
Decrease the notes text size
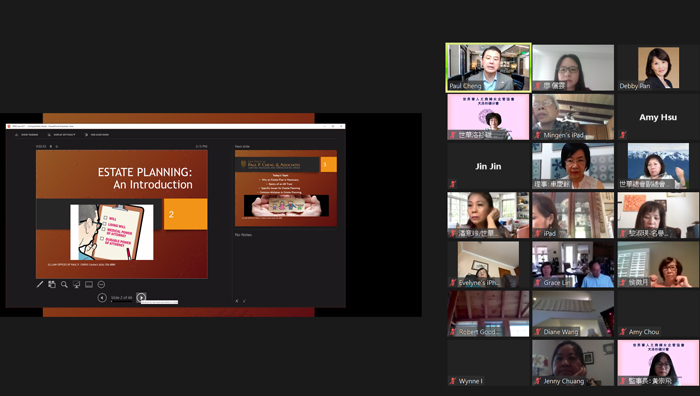click(244, 301)
